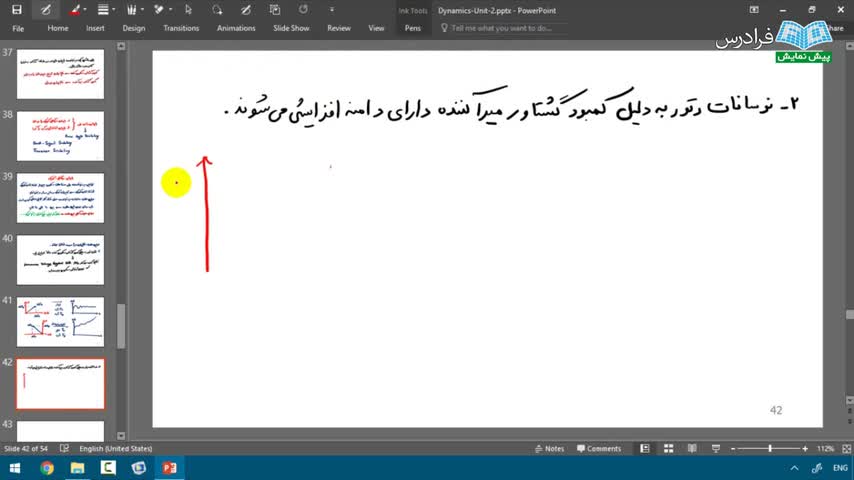Click the Repeat/Redo circular arrow icon
This screenshot has width=854, height=480.
[x=303, y=10]
